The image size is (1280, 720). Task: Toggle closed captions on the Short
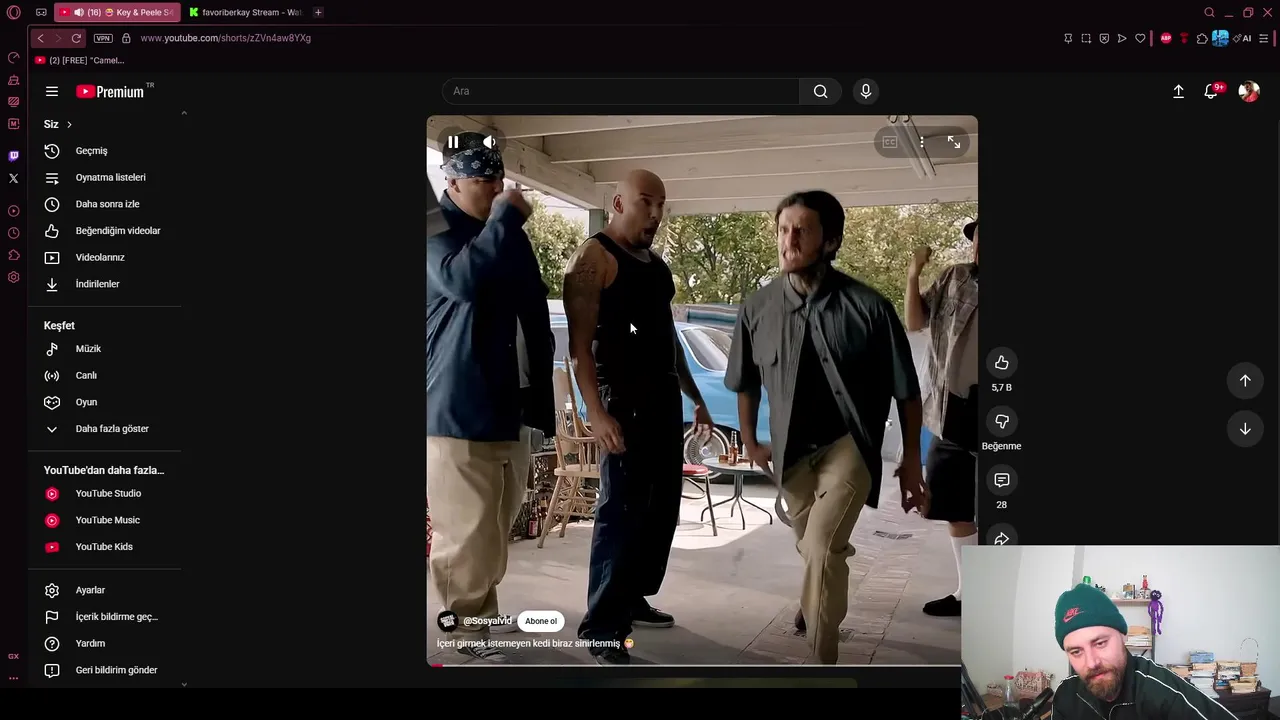(x=889, y=143)
